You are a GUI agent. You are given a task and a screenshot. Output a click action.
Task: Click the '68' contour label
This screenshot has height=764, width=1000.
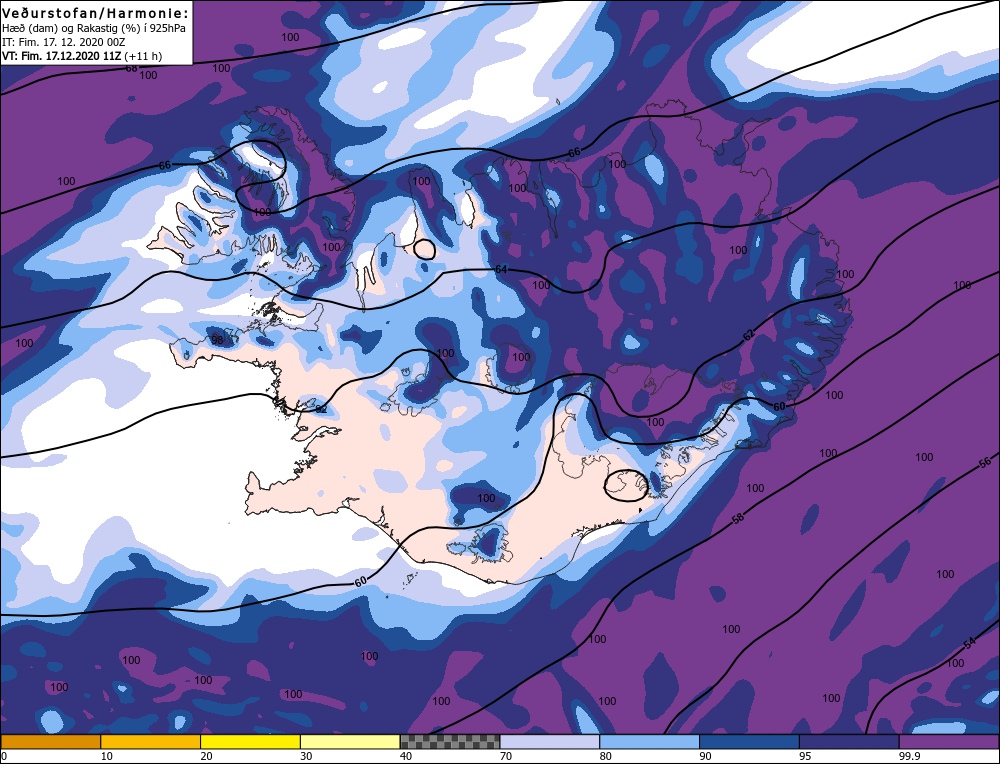(x=131, y=68)
